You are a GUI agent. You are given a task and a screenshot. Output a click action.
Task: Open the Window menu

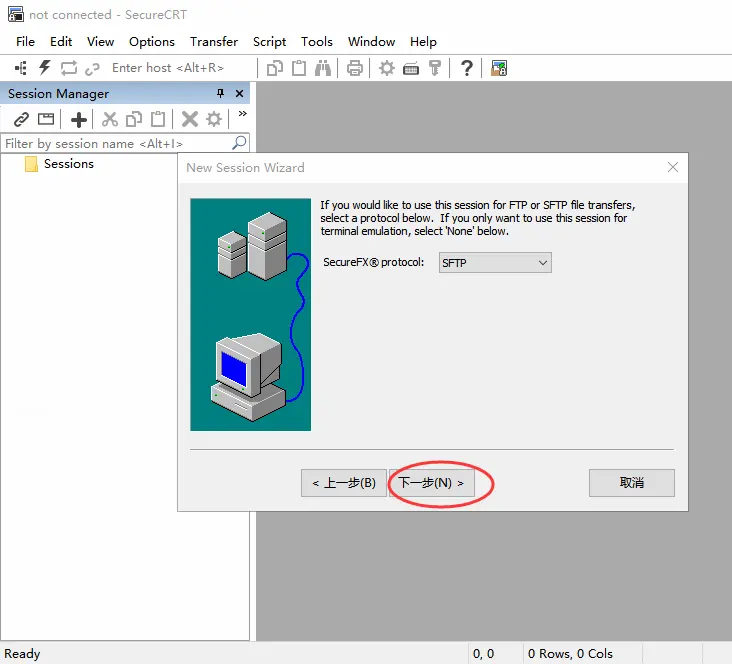click(x=372, y=42)
